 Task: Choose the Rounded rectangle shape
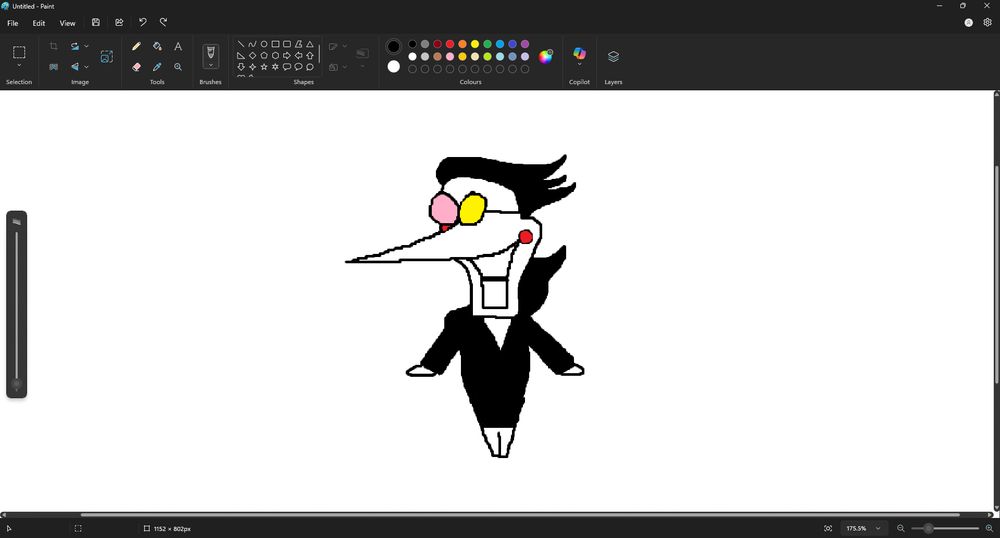287,44
